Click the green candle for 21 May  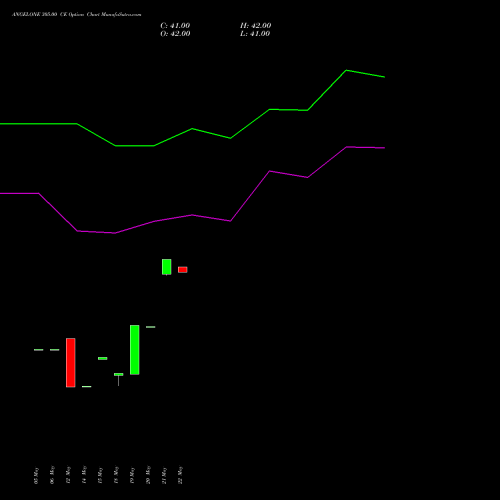tap(167, 267)
